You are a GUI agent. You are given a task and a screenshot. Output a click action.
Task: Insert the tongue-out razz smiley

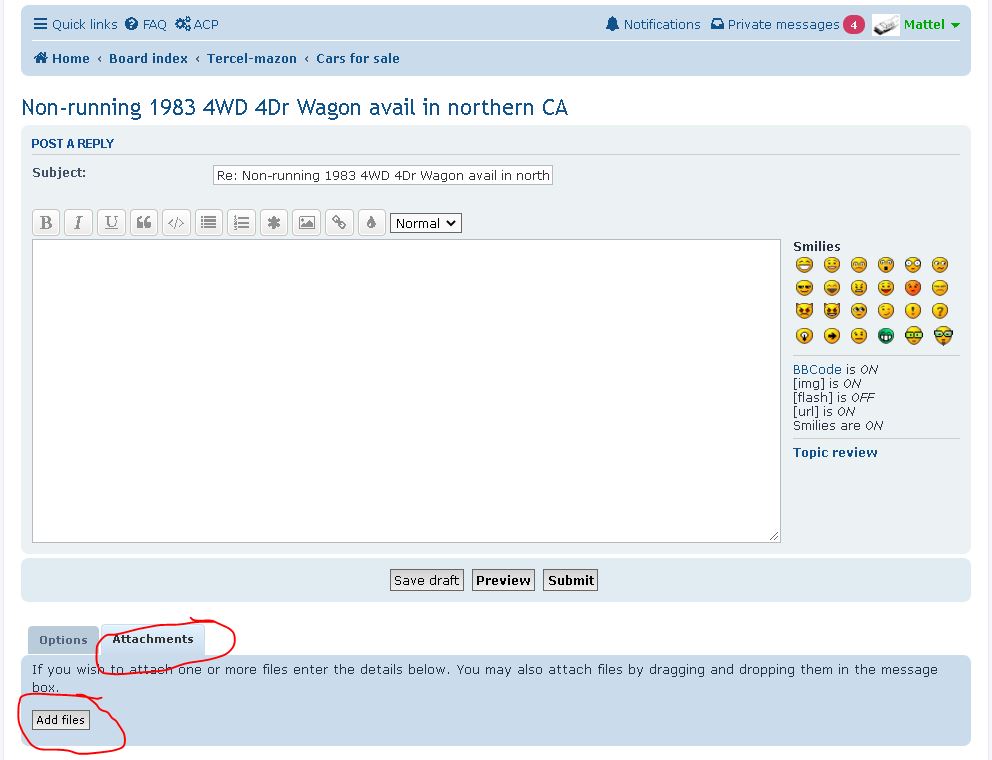point(886,288)
